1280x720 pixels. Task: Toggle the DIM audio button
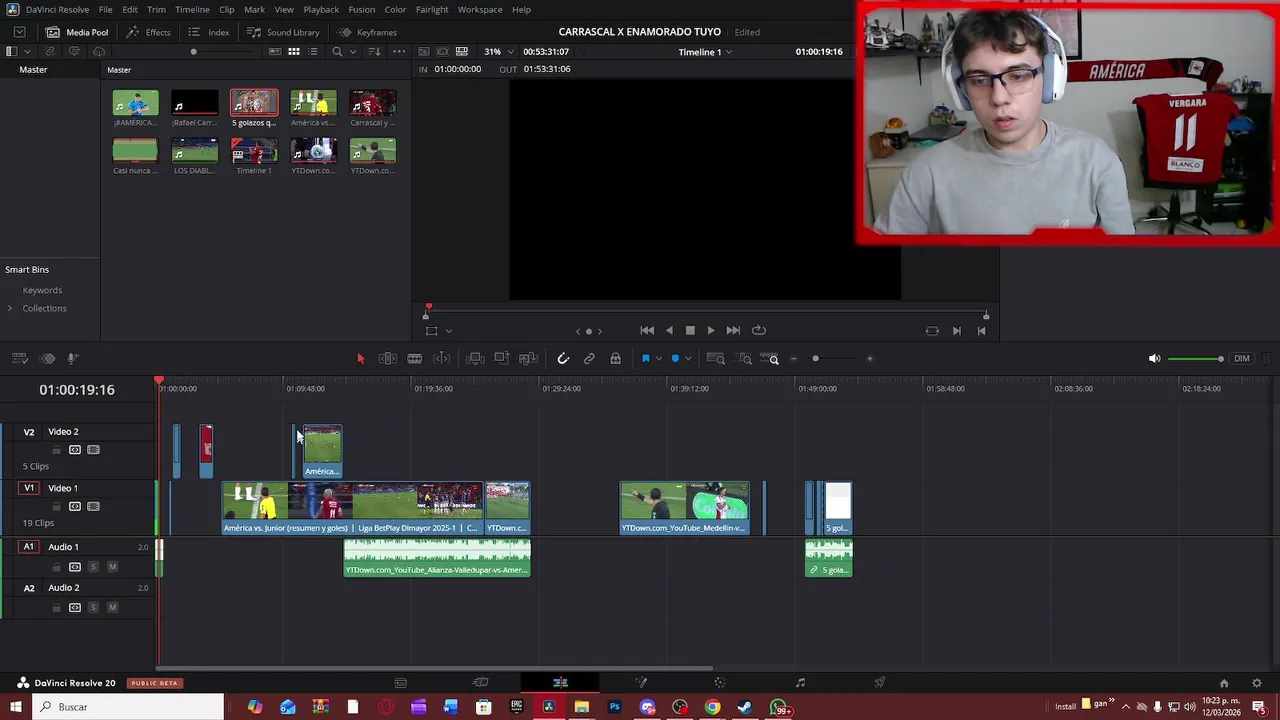pos(1242,358)
